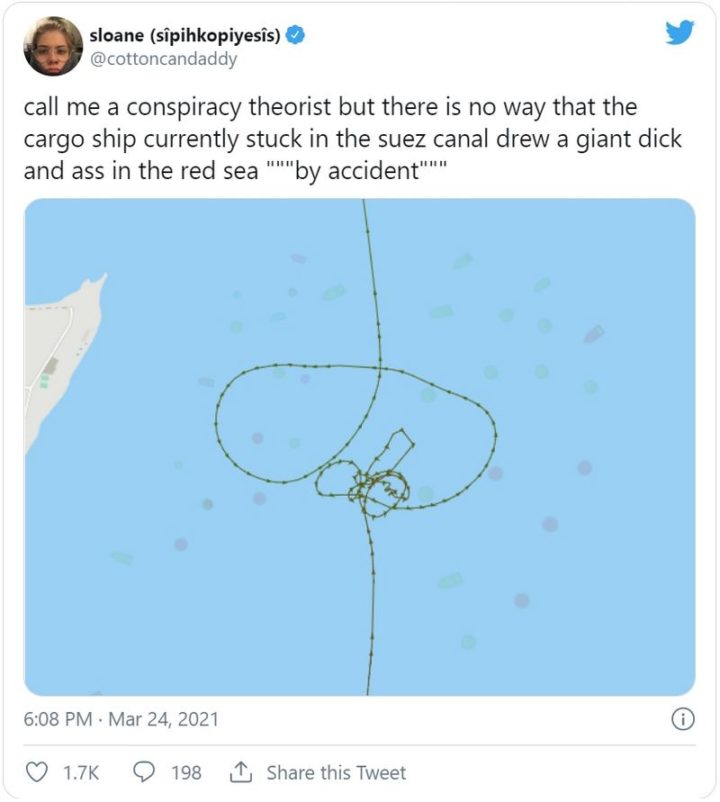Click the Twitter bird logo
720x802 pixels.
point(680,32)
